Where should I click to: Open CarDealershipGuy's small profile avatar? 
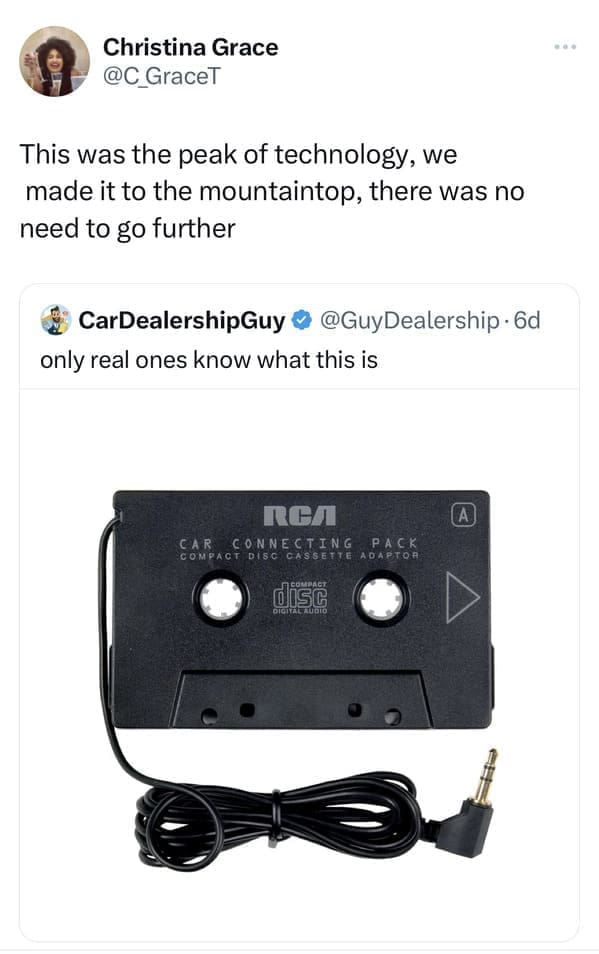pos(56,320)
